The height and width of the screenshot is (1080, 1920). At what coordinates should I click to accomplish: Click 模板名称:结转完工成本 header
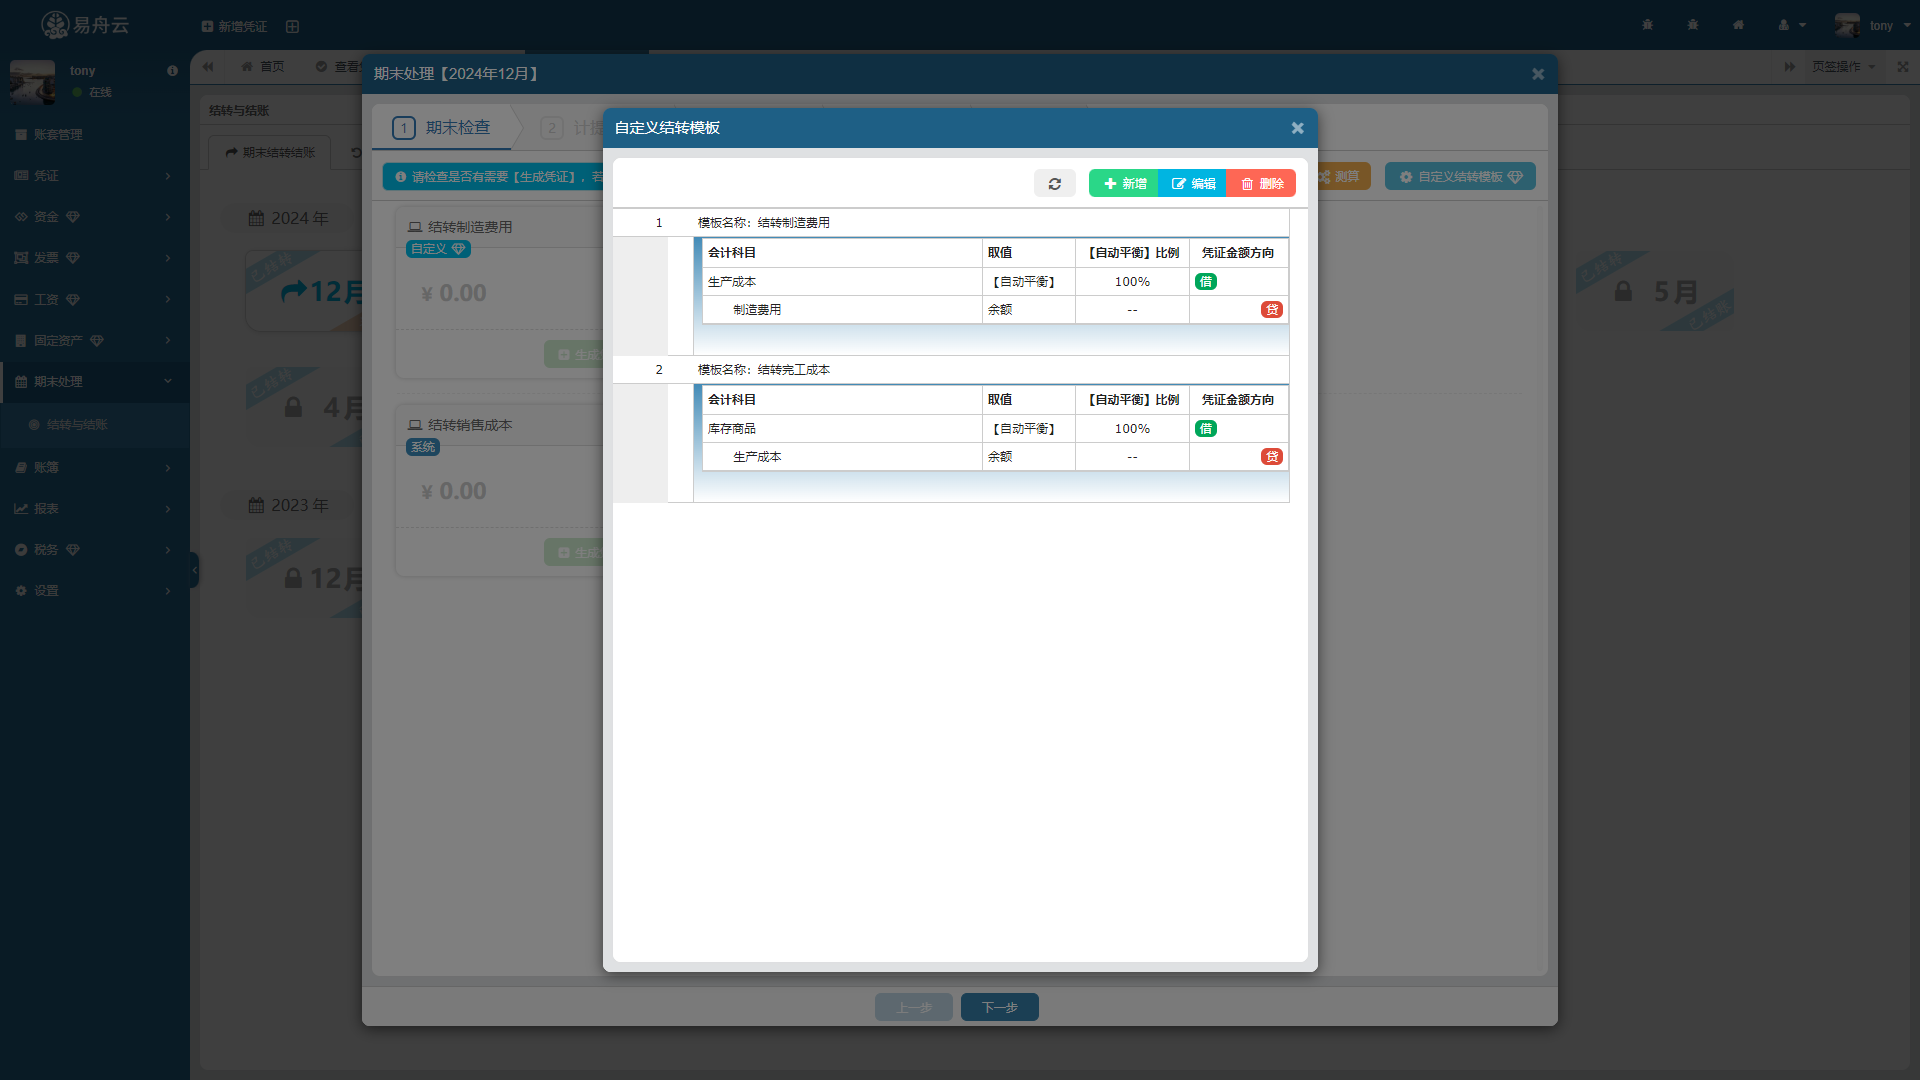click(x=763, y=370)
